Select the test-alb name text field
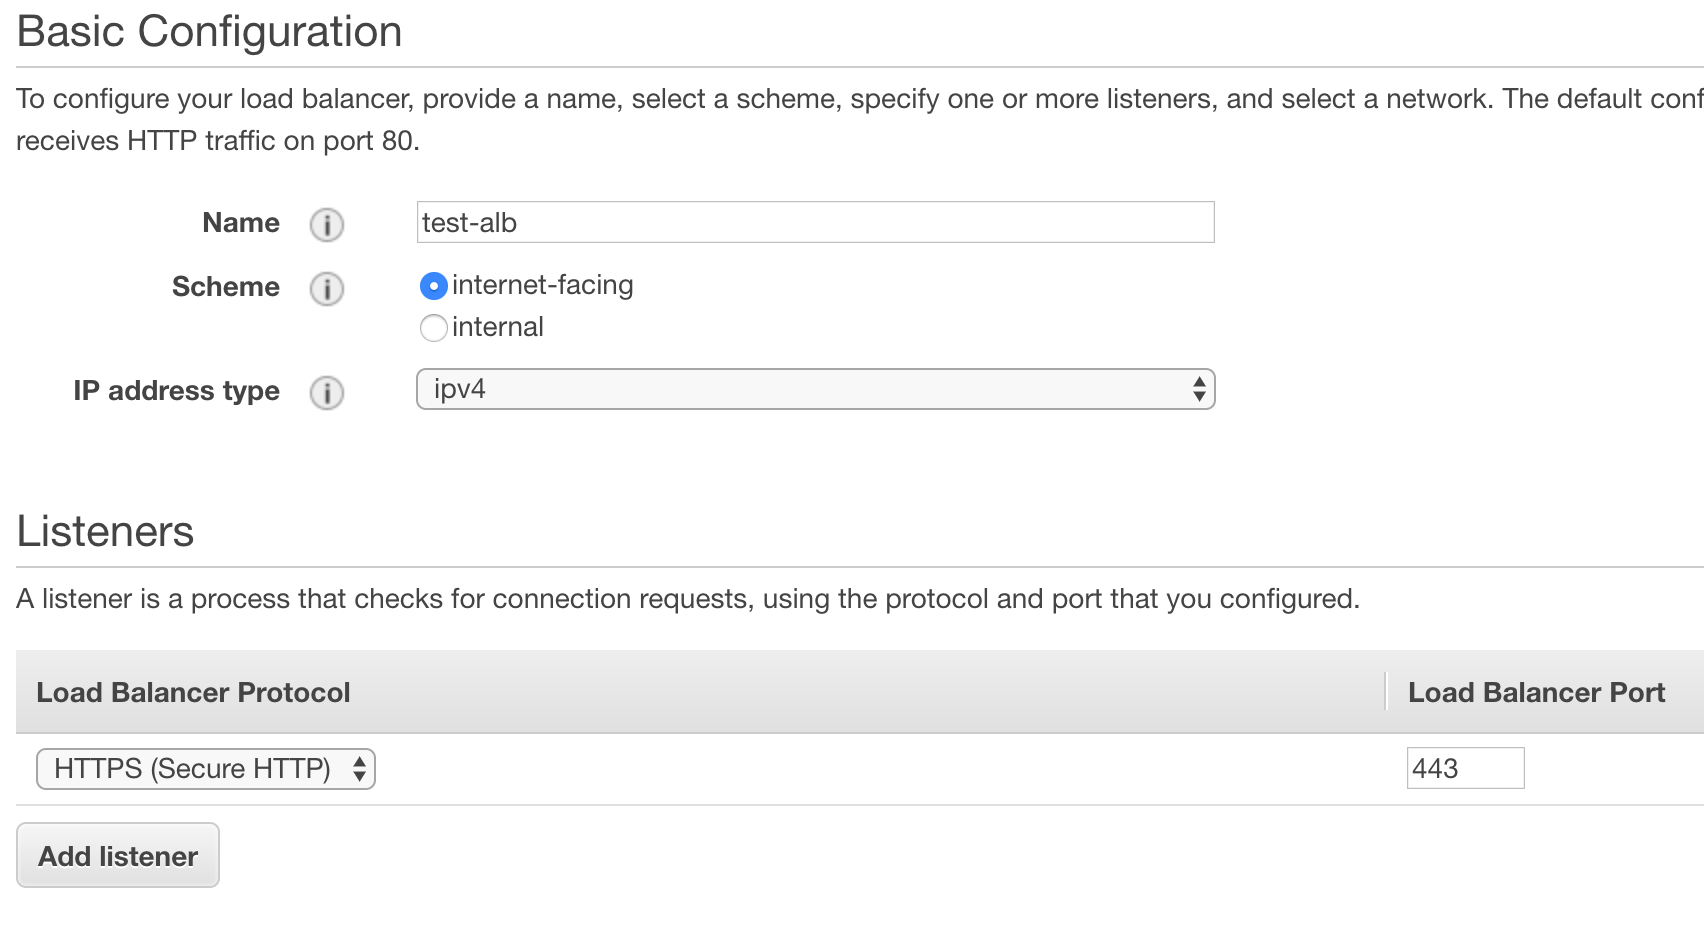This screenshot has width=1704, height=928. (x=815, y=222)
